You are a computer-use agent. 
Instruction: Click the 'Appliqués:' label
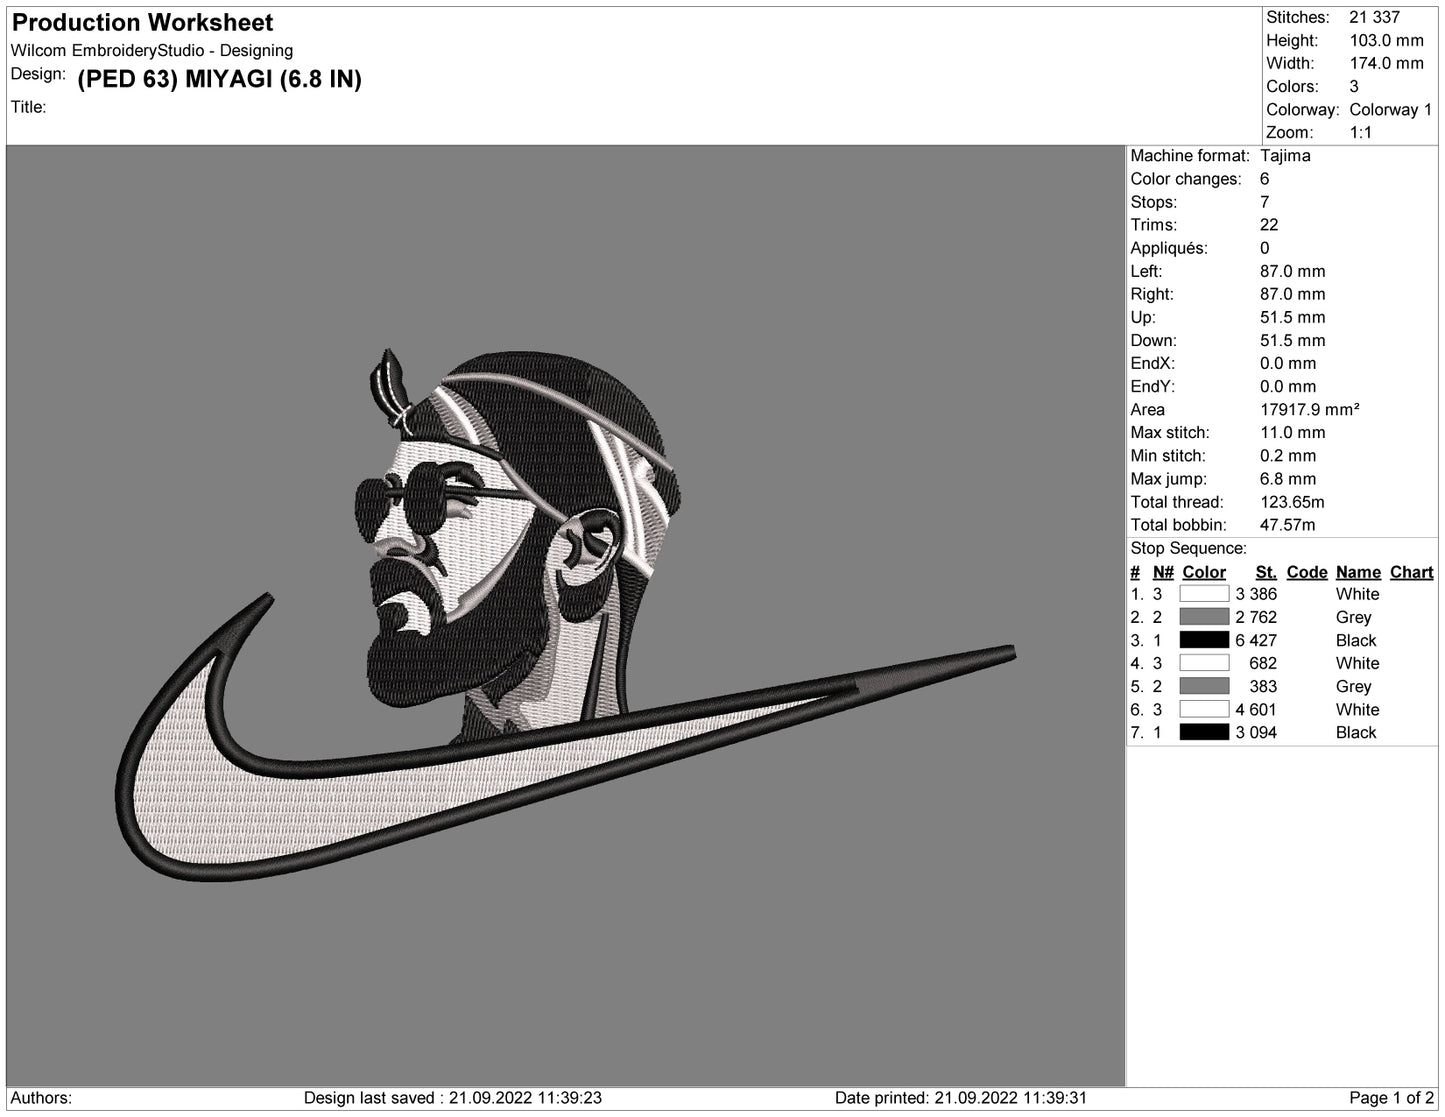click(1169, 248)
